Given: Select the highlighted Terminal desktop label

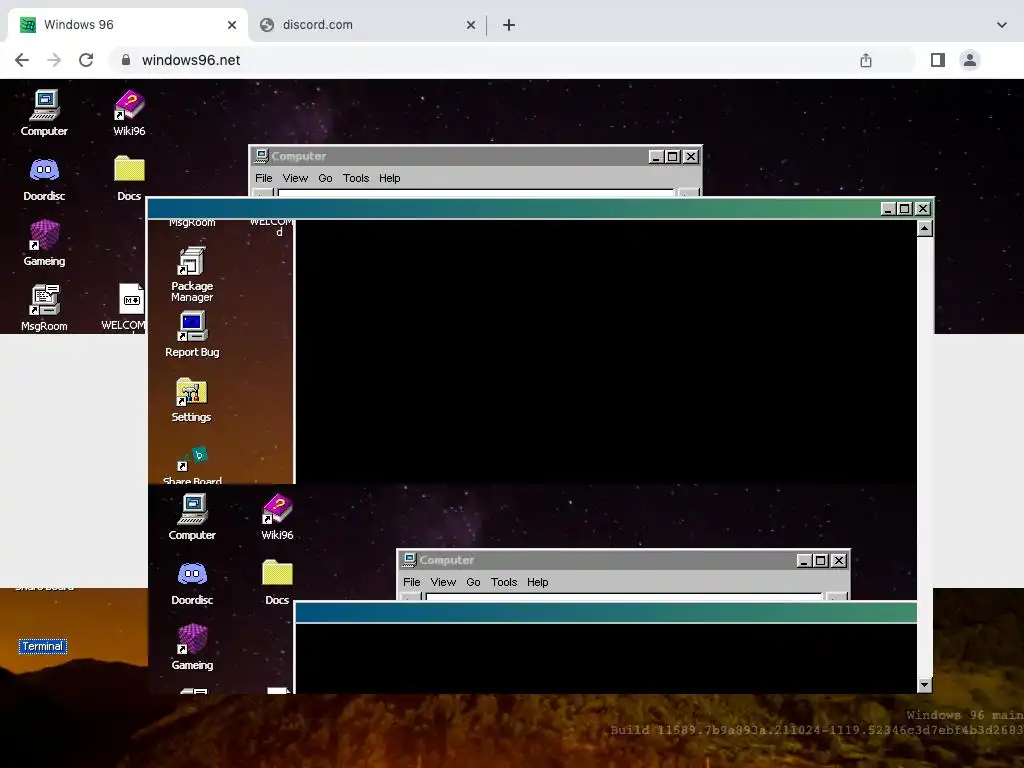Looking at the screenshot, I should click(x=43, y=646).
